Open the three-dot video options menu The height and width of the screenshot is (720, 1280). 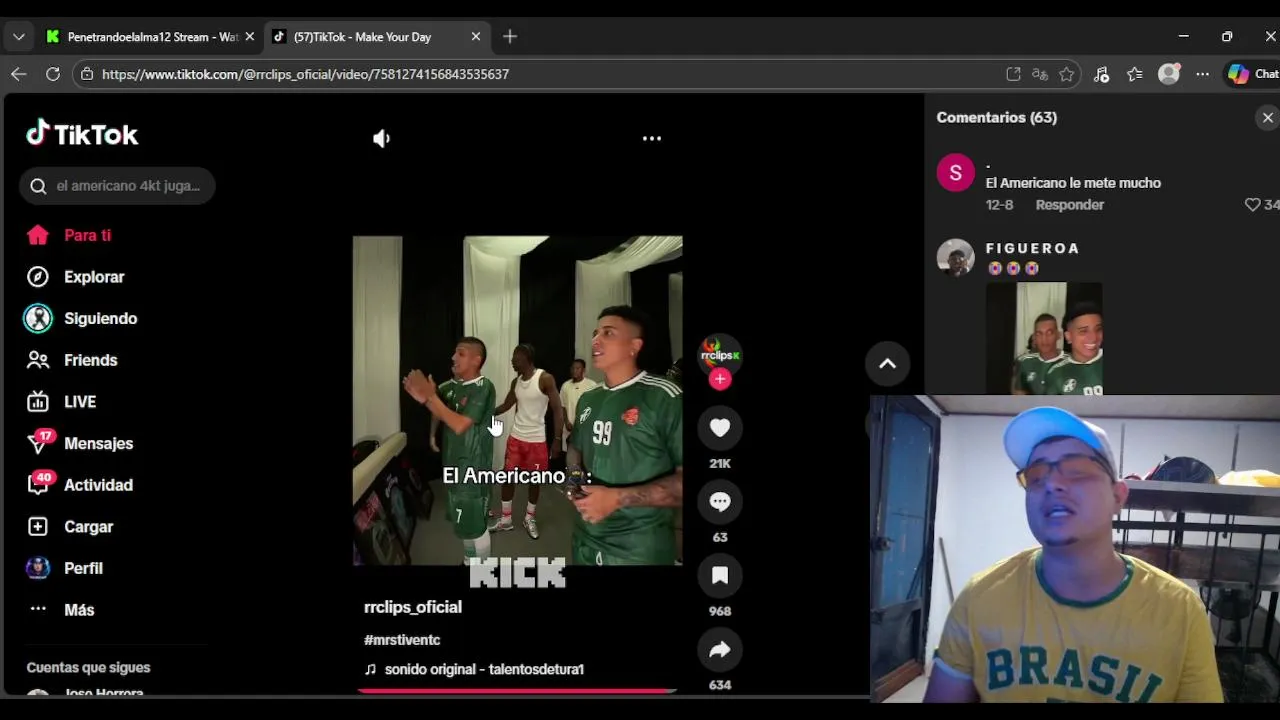(x=652, y=139)
